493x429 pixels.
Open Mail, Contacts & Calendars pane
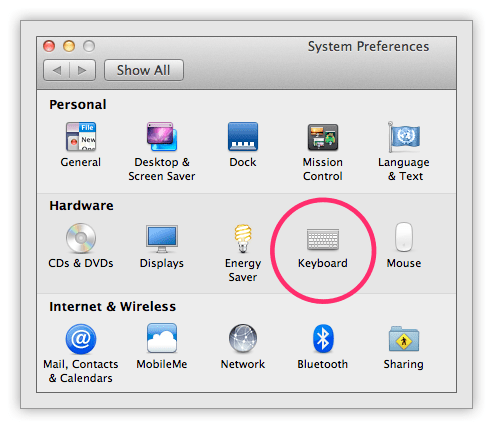[81, 339]
